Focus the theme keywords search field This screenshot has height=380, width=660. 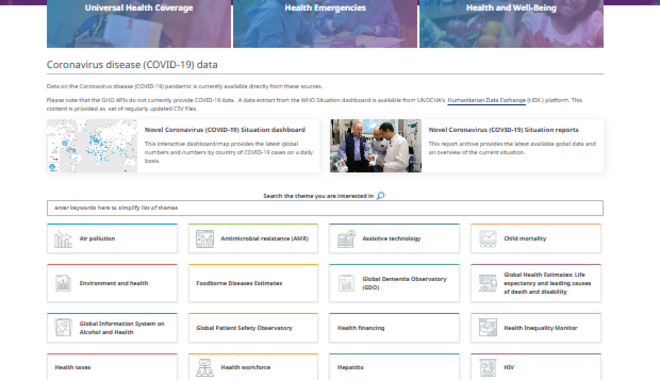point(325,208)
